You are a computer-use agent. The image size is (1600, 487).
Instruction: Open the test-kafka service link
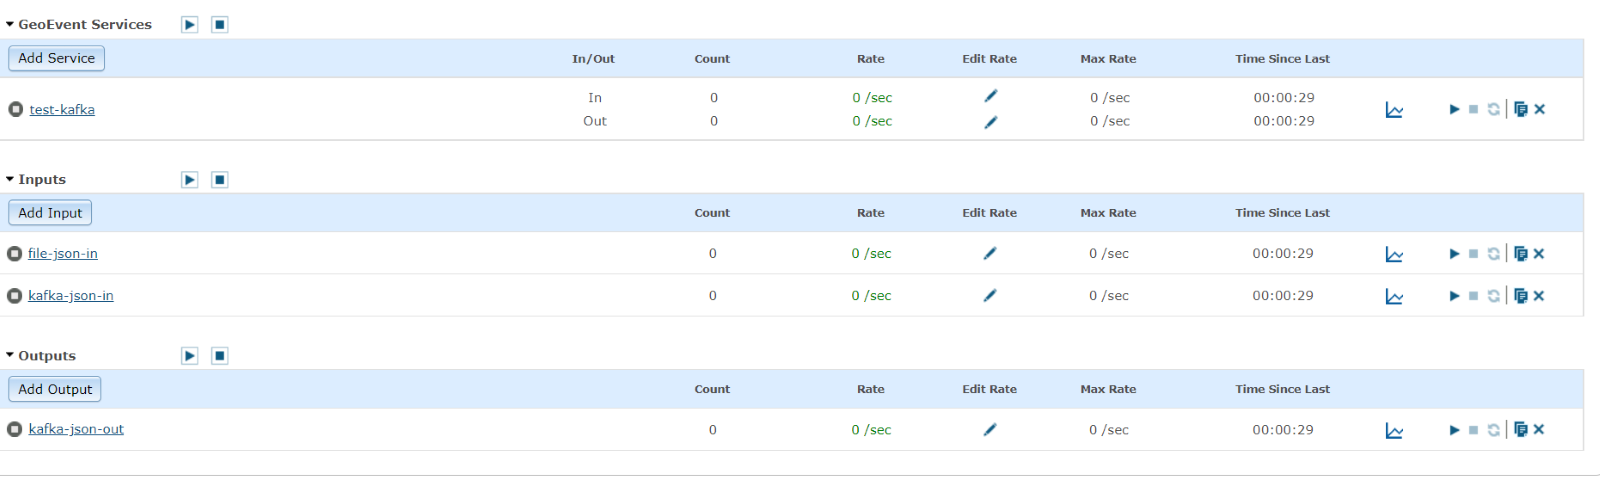pos(62,109)
